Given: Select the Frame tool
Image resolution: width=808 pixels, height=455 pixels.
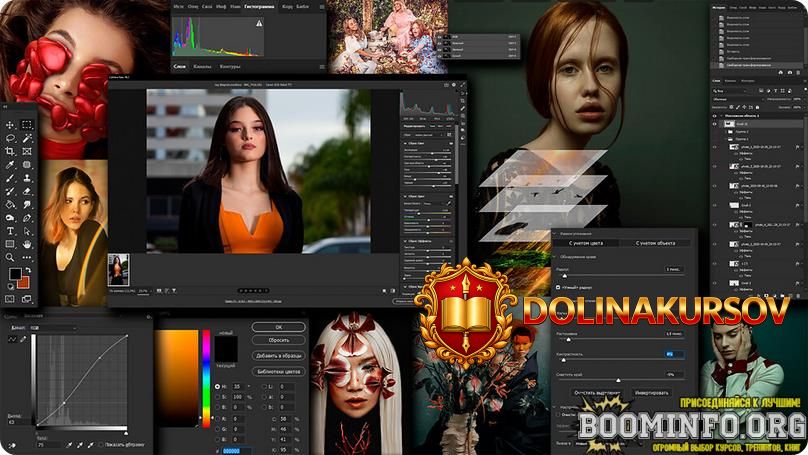Looking at the screenshot, I should tap(27, 151).
